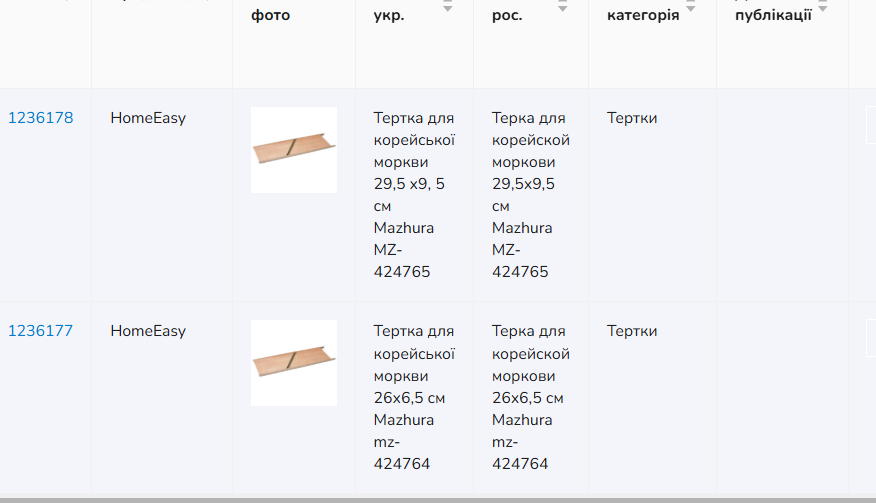Screen dimensions: 876x503
Task: Toggle sorting arrows on публікації column
Action: [822, 7]
